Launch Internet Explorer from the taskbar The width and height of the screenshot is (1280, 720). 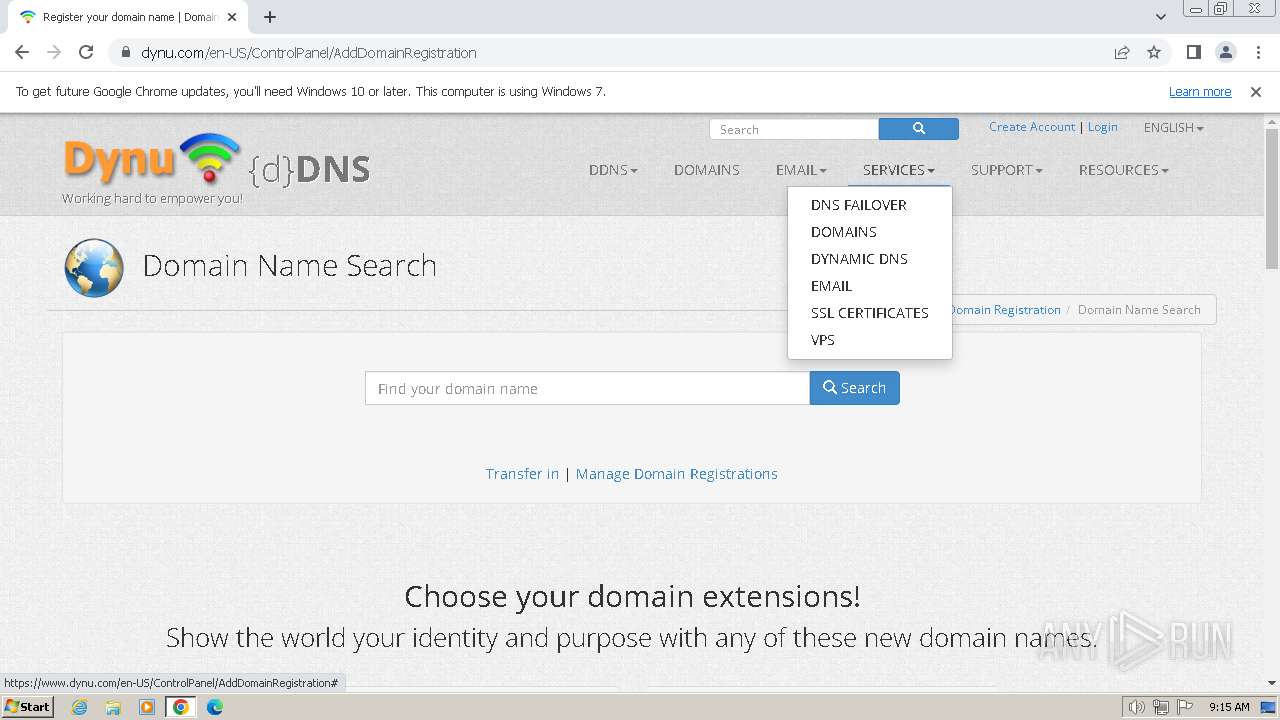80,707
